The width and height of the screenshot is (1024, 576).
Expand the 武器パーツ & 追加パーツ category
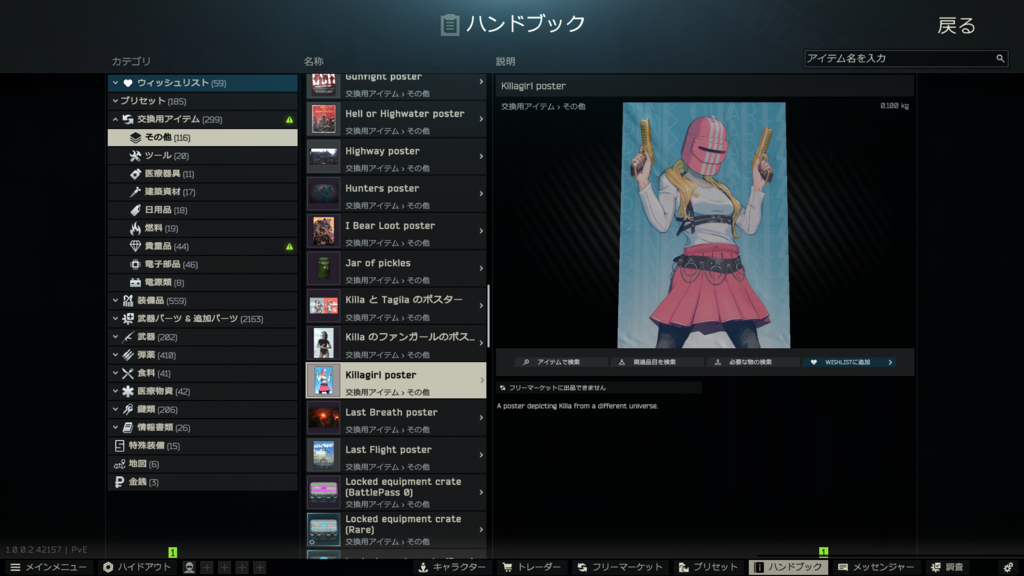click(116, 318)
